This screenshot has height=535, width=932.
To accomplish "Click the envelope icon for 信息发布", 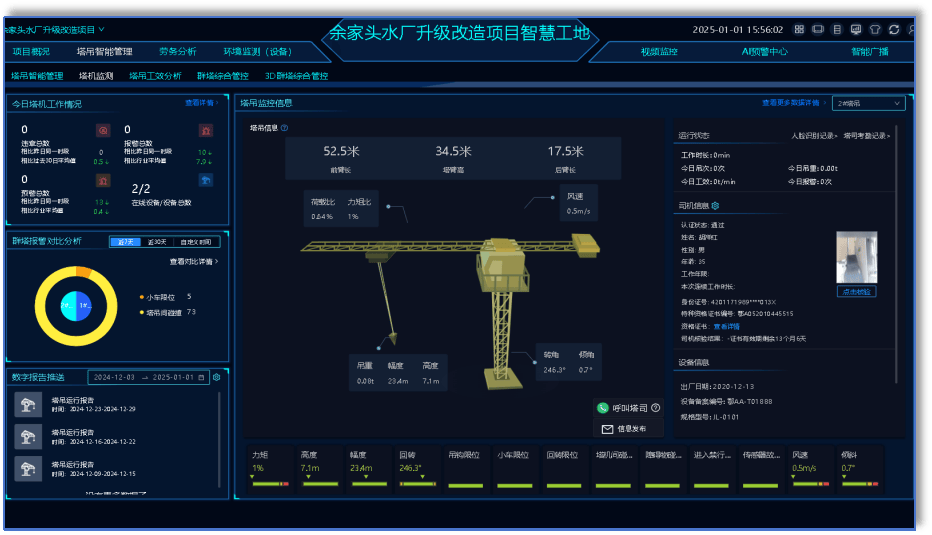I will tap(606, 429).
